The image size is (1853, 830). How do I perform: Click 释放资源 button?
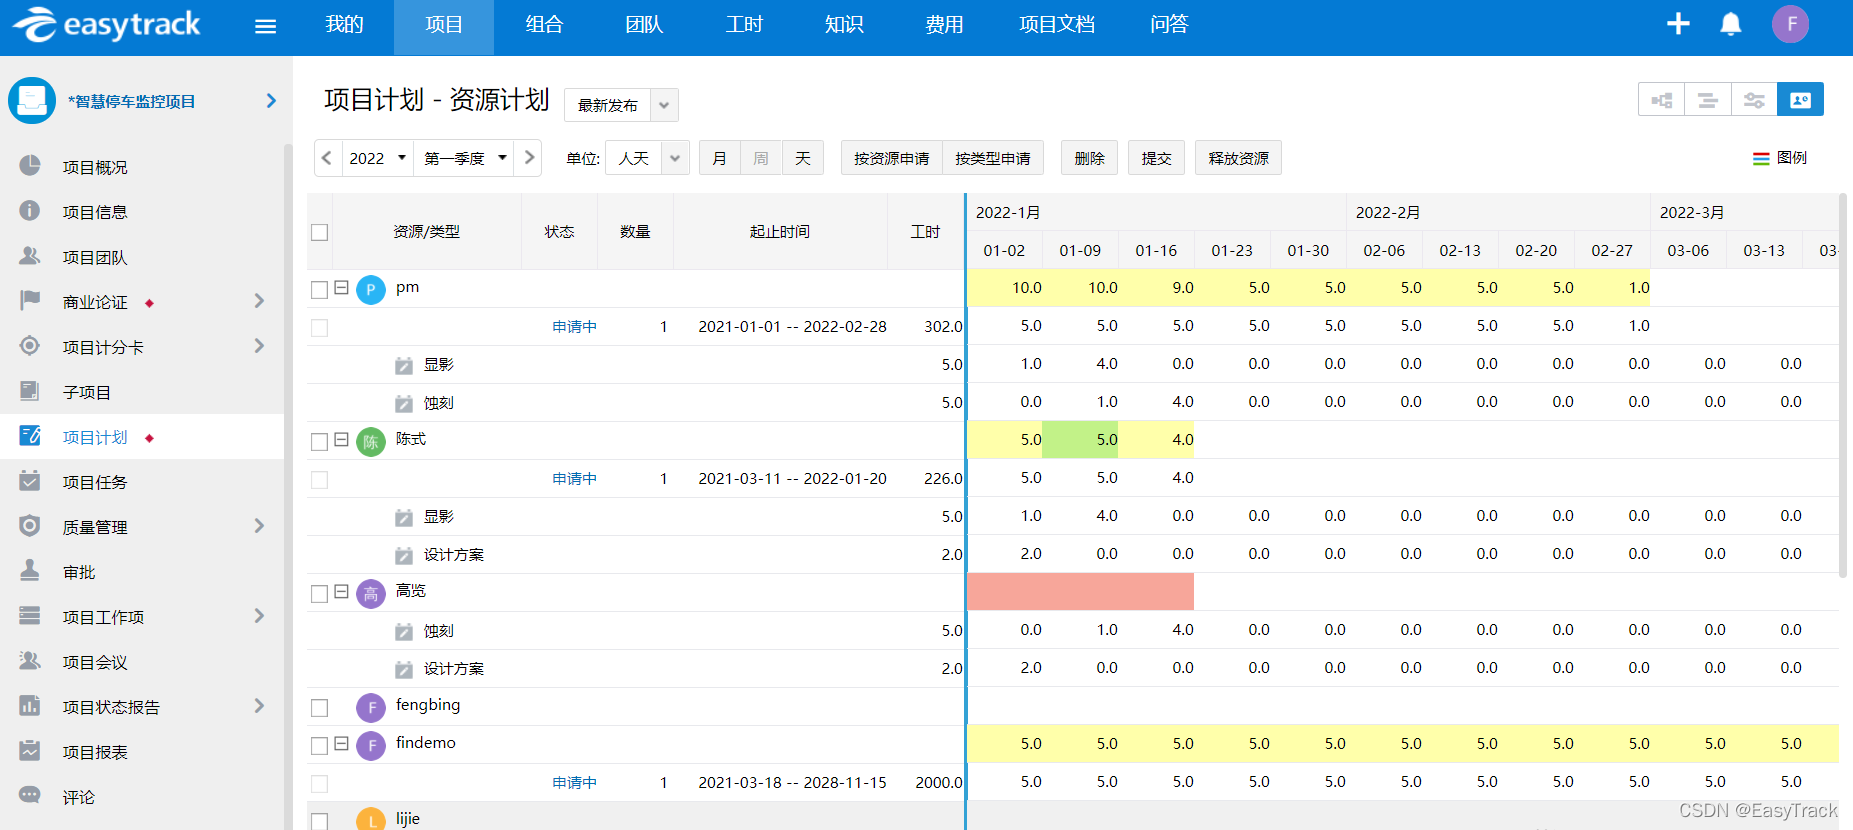tap(1238, 158)
